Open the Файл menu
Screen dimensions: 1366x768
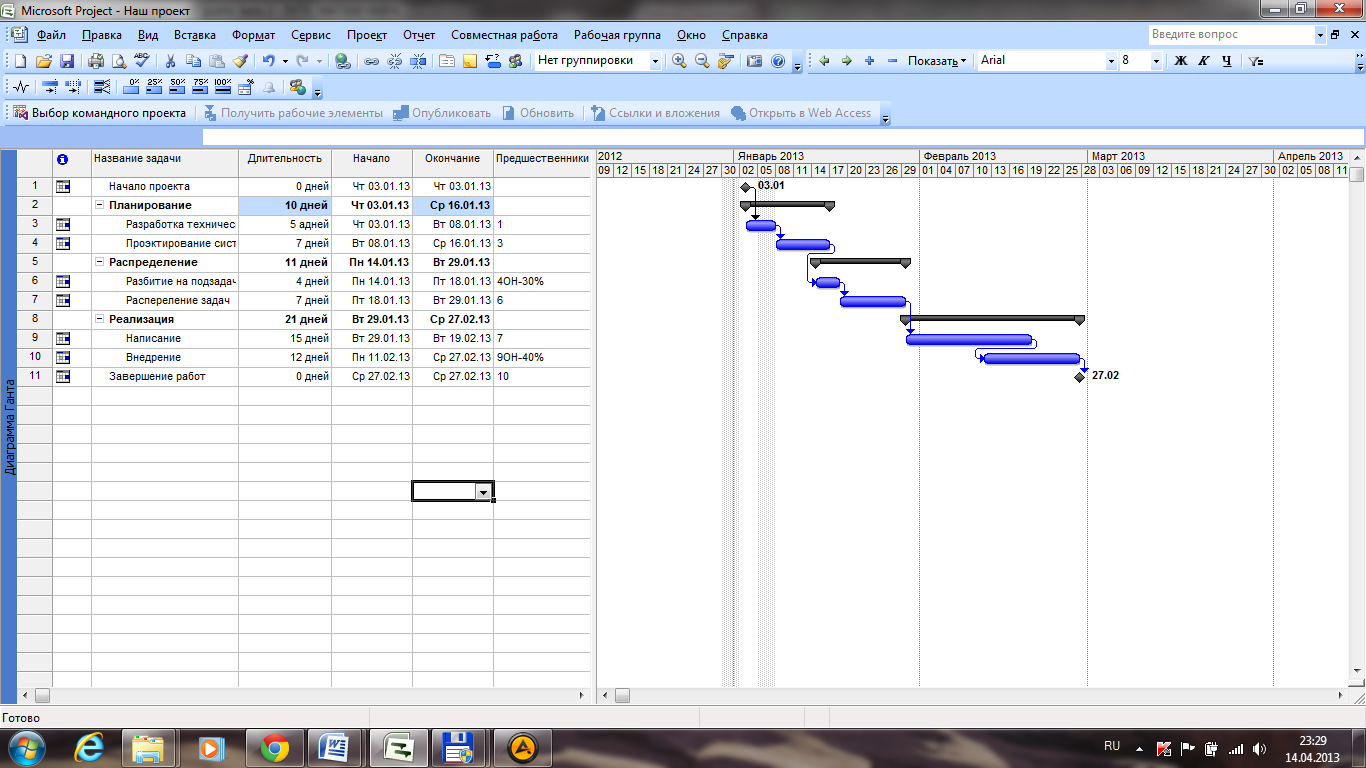[x=51, y=35]
